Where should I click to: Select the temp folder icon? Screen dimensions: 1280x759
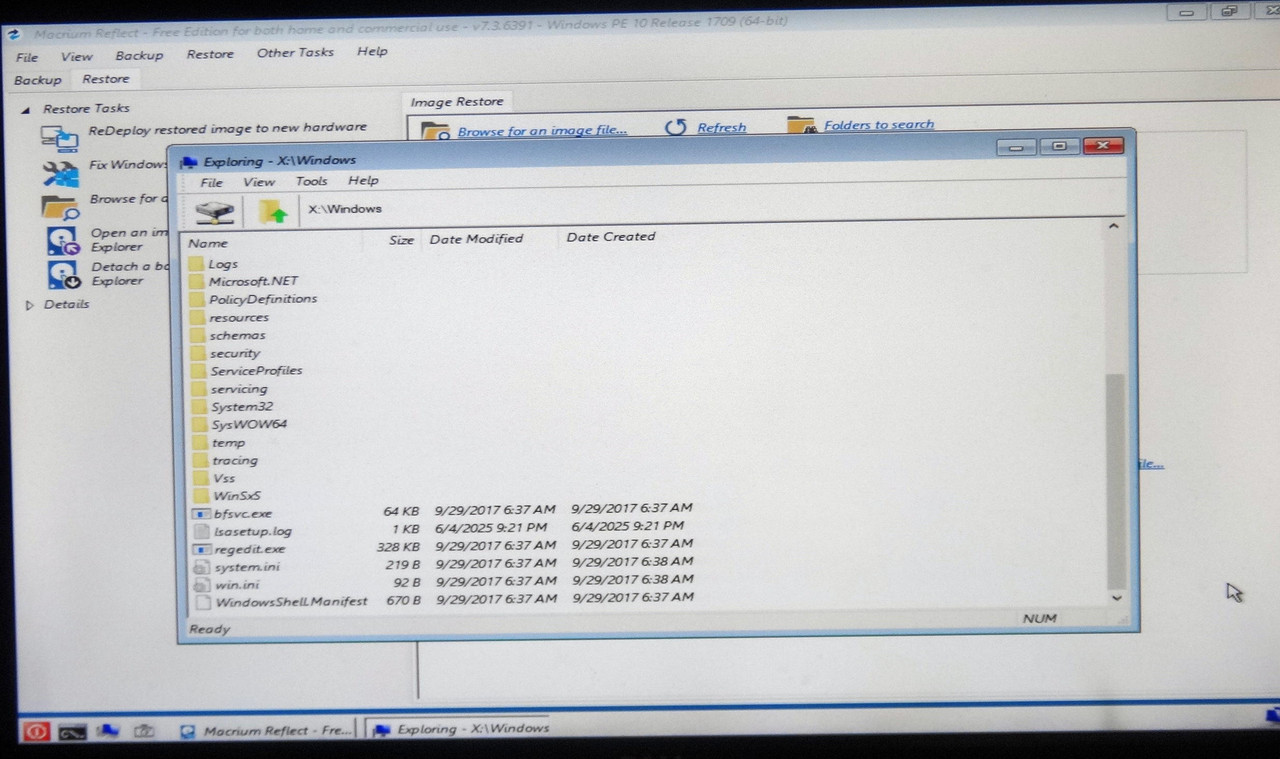199,443
